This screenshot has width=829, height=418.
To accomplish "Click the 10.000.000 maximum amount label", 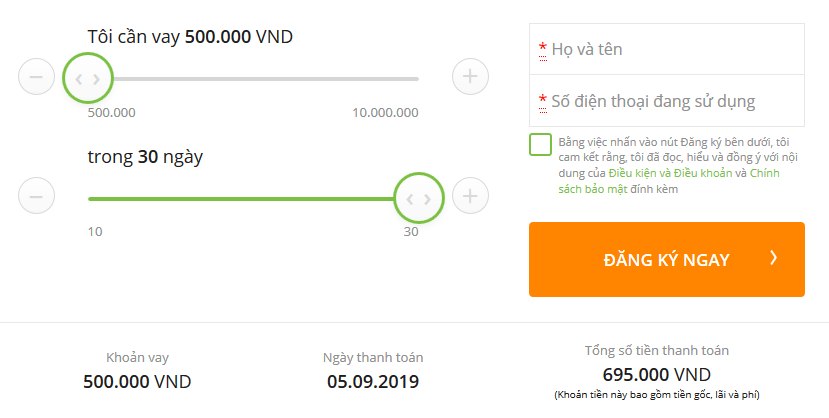I will pyautogui.click(x=385, y=112).
